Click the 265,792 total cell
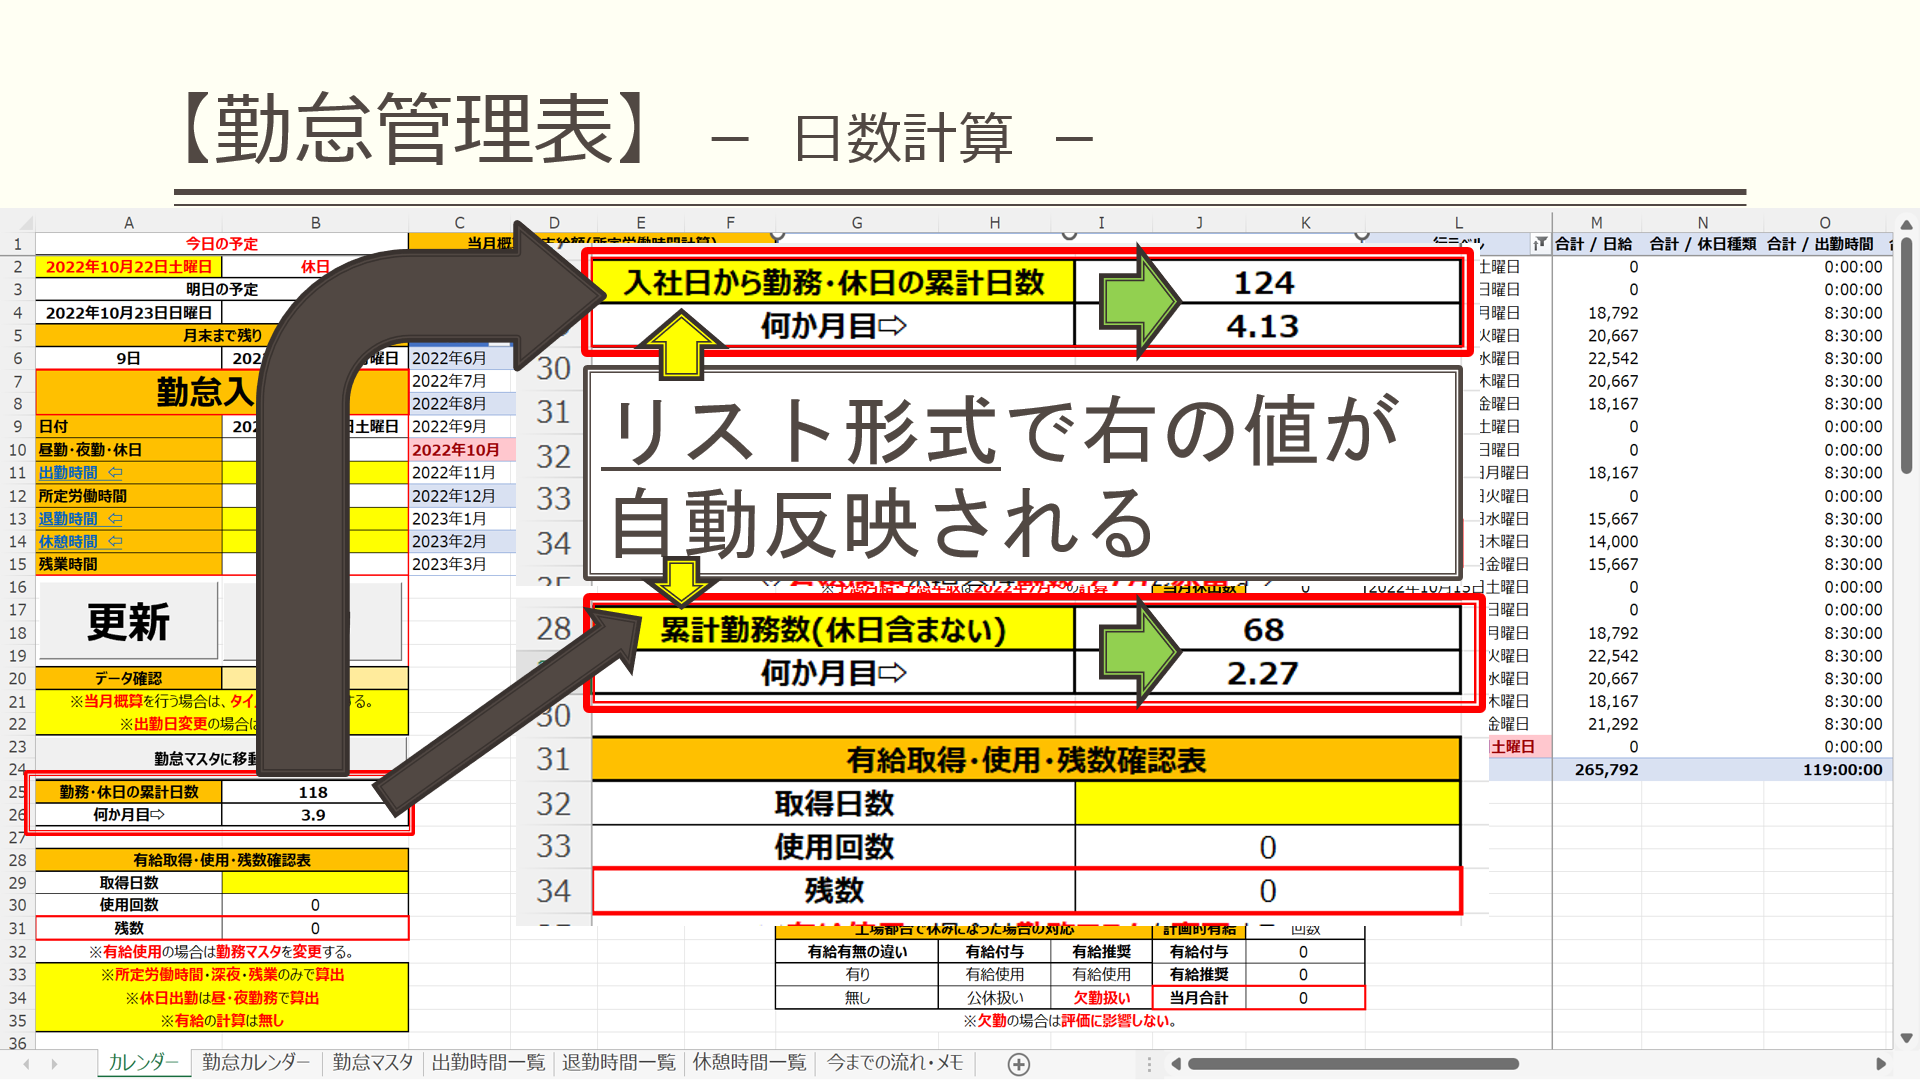This screenshot has width=1920, height=1080. pyautogui.click(x=1597, y=770)
